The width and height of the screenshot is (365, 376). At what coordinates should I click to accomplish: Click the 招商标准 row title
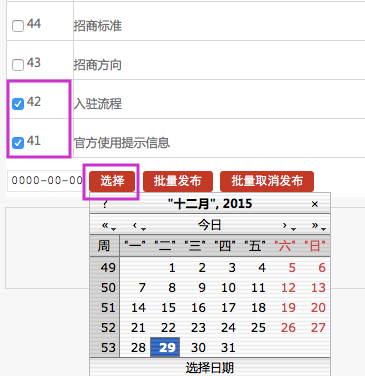[x=98, y=26]
